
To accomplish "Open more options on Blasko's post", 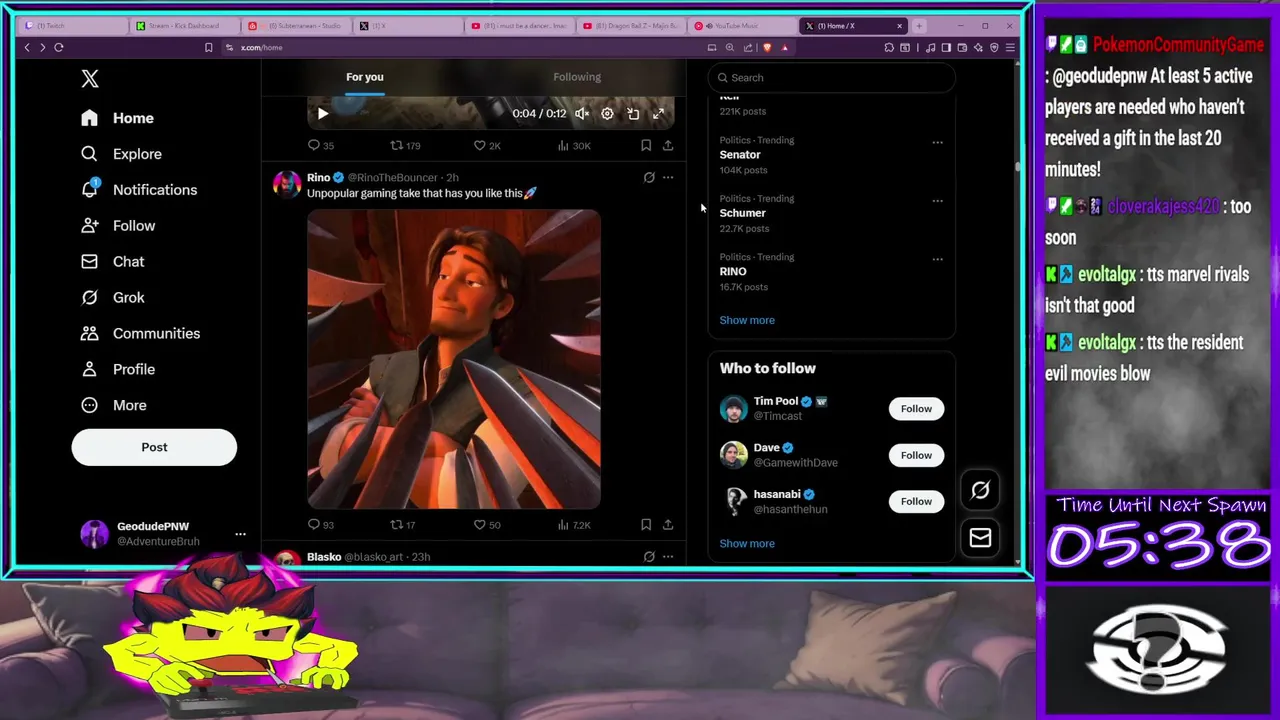I will pos(668,557).
